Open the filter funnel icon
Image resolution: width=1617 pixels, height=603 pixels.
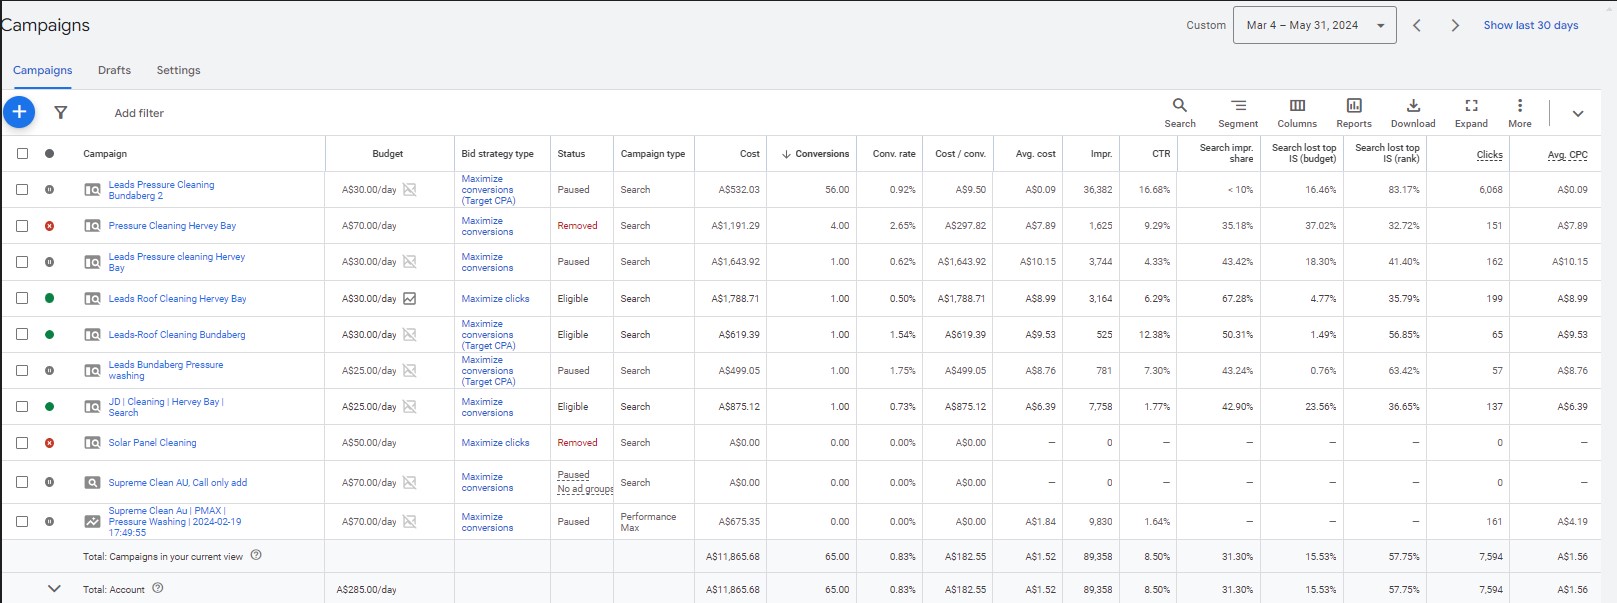(x=61, y=113)
